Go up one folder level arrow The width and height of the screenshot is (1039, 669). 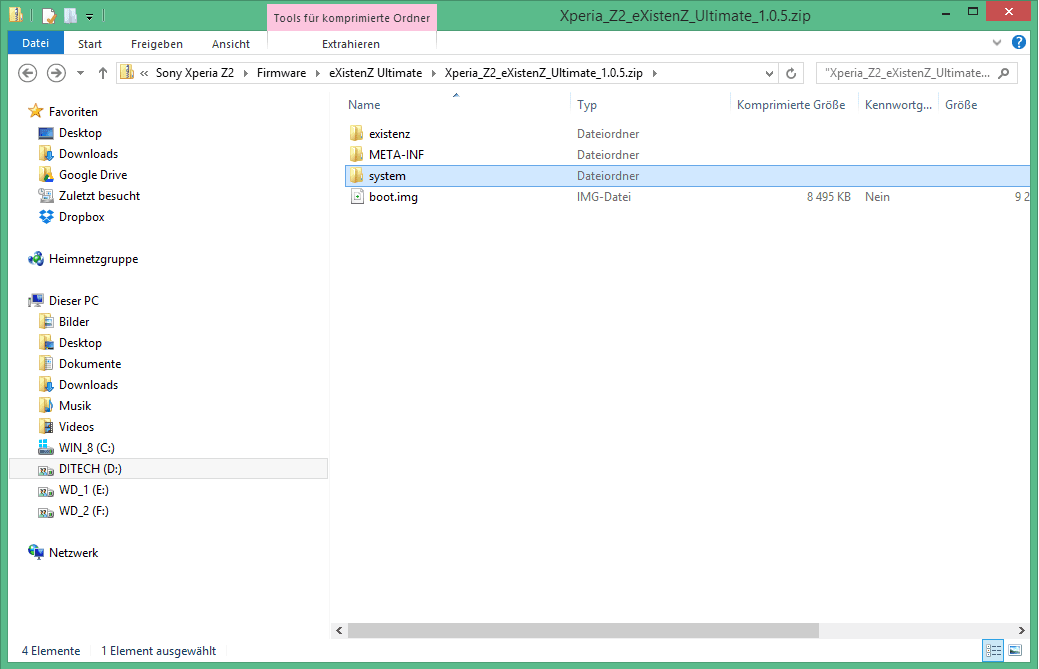(103, 73)
